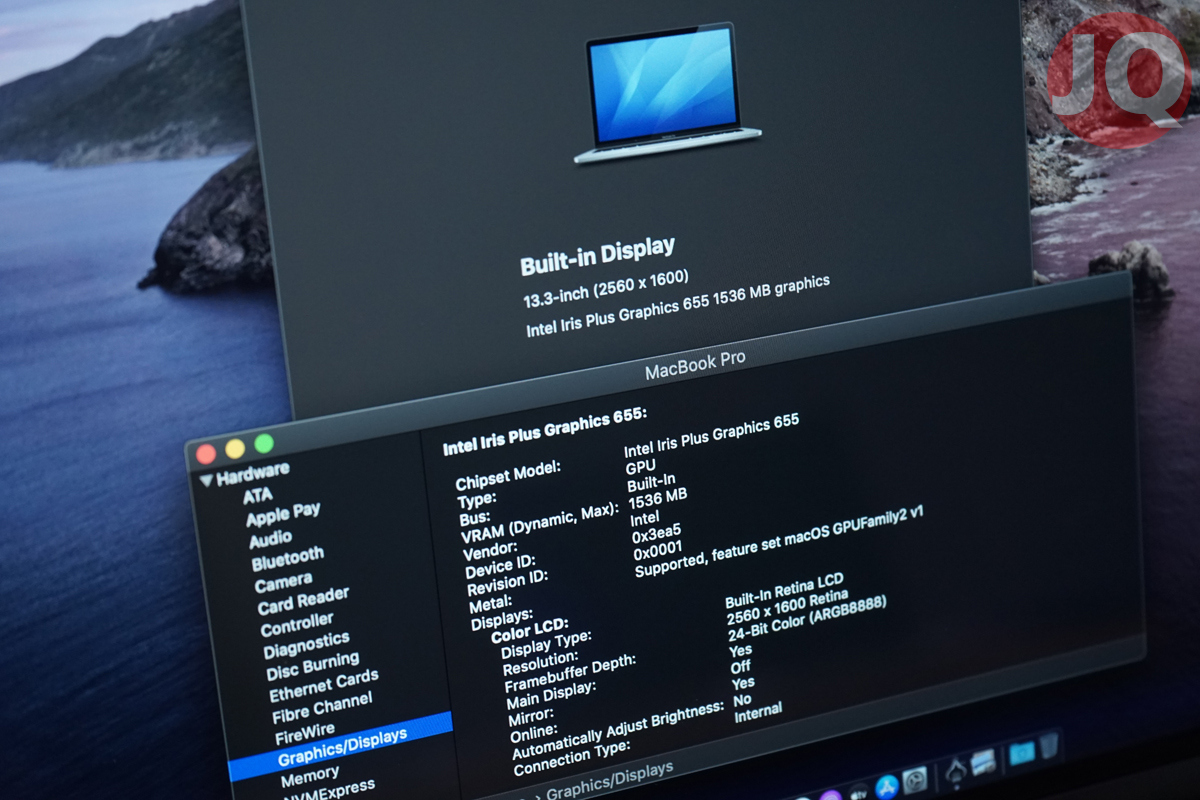1200x800 pixels.
Task: Open the FireWire entry
Action: (x=304, y=733)
